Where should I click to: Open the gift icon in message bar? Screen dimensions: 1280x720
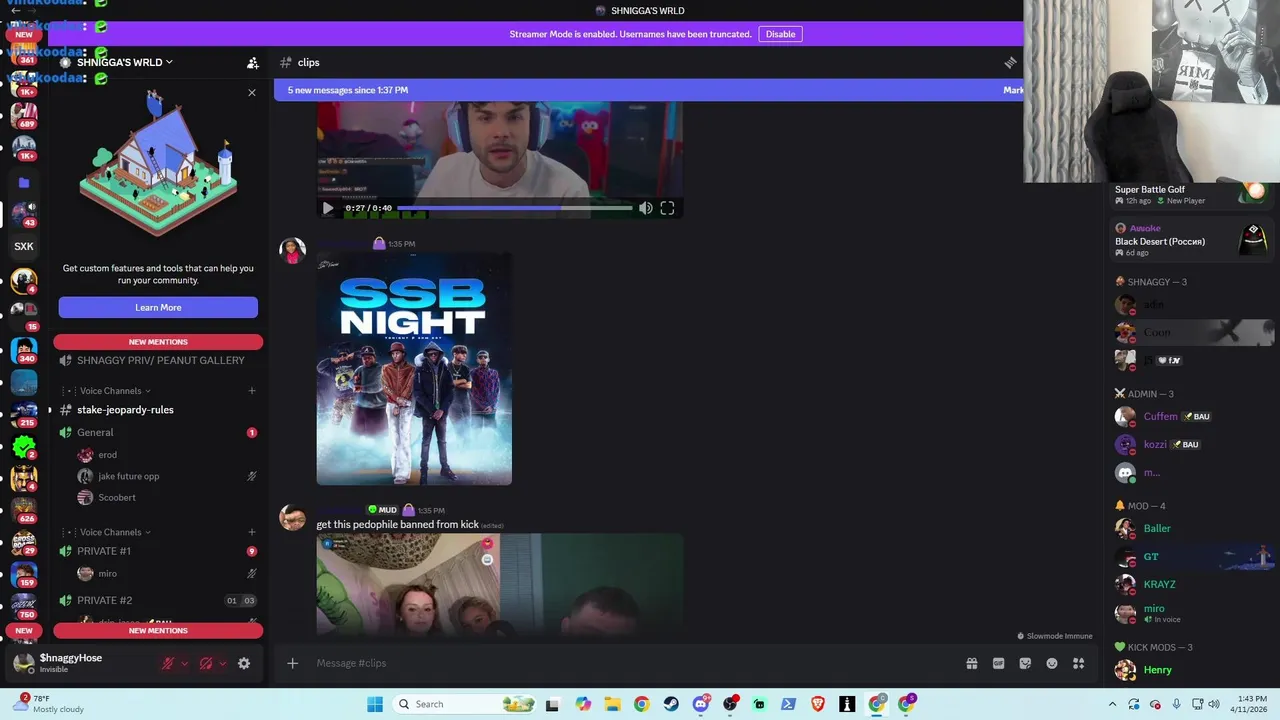(x=971, y=663)
